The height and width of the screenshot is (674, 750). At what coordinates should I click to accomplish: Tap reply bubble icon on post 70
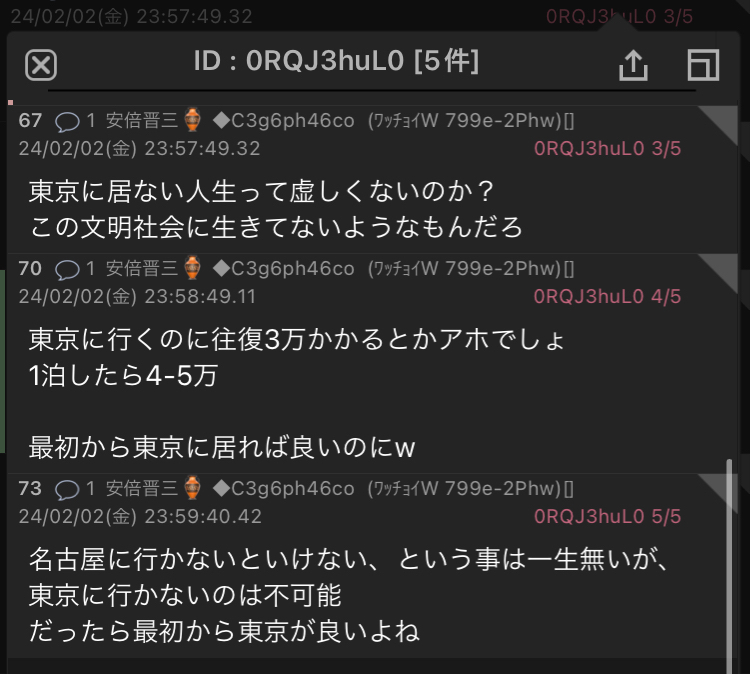click(x=67, y=270)
